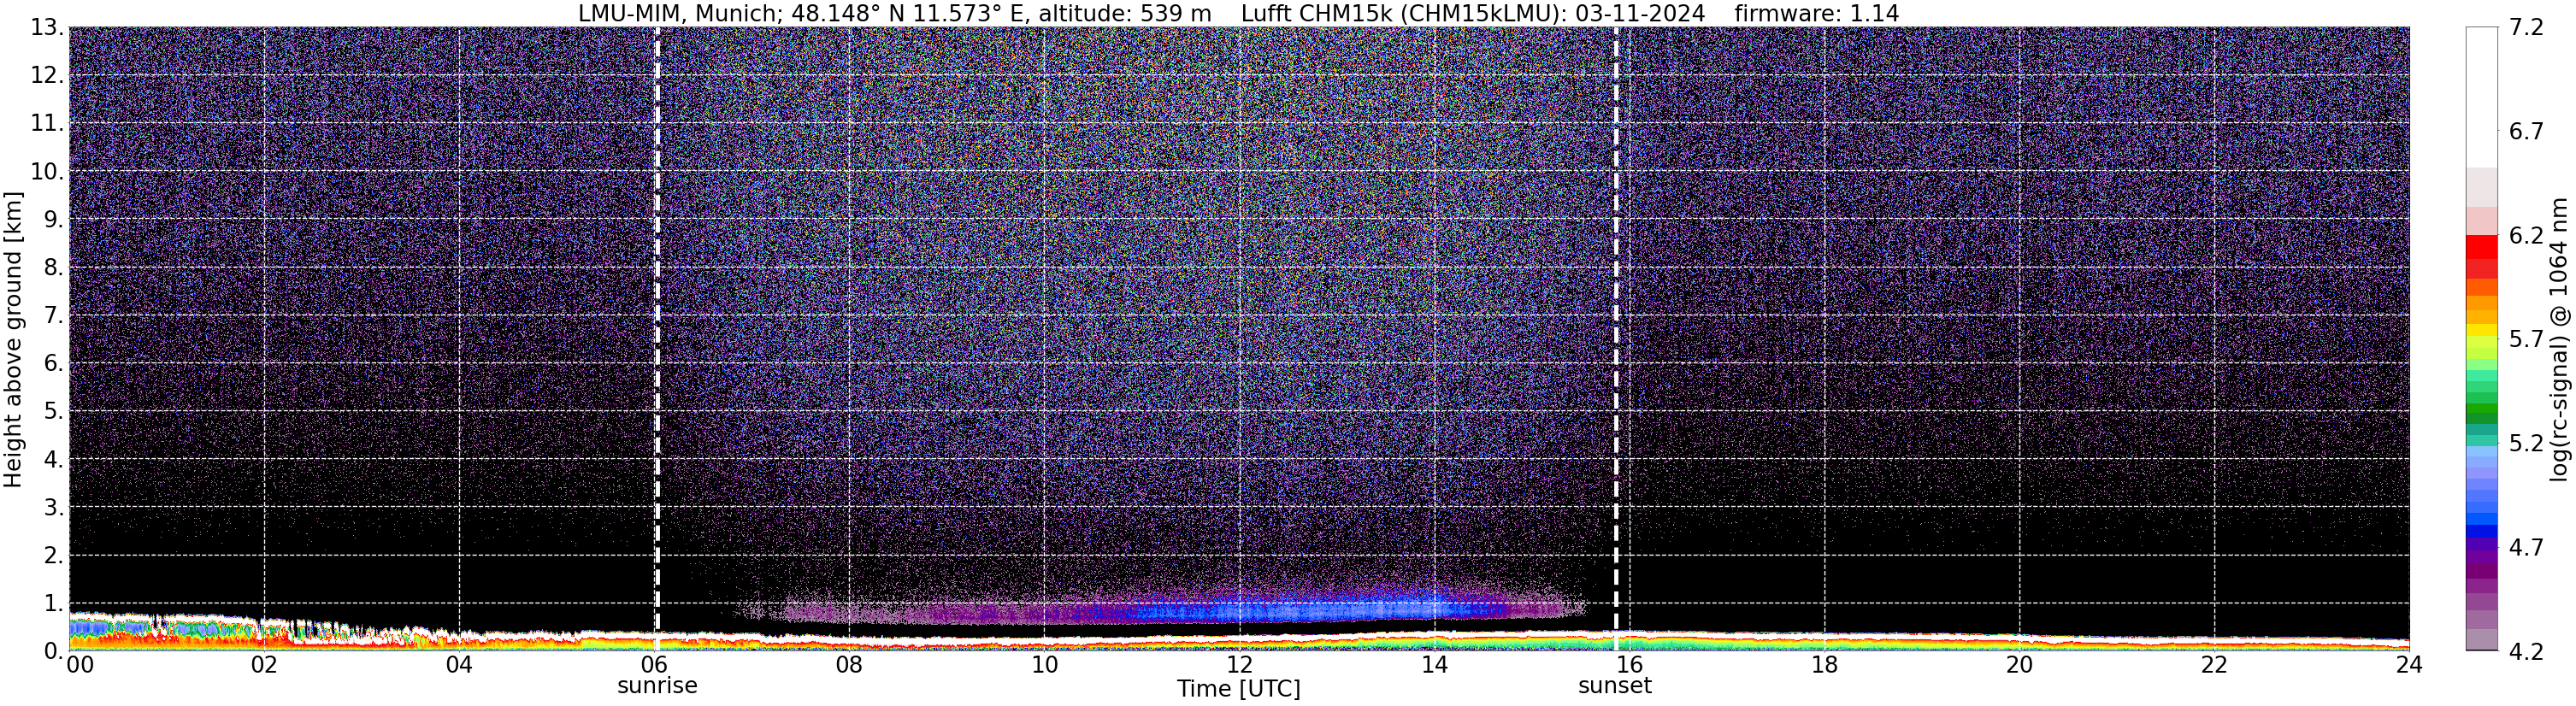
Task: Click the '08' time axis tick label
Action: [849, 665]
